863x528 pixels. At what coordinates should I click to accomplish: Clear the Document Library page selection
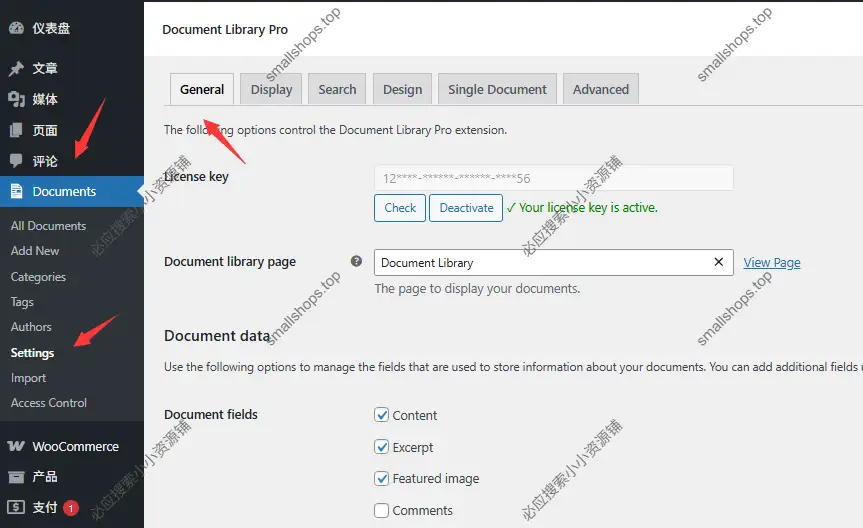click(718, 262)
